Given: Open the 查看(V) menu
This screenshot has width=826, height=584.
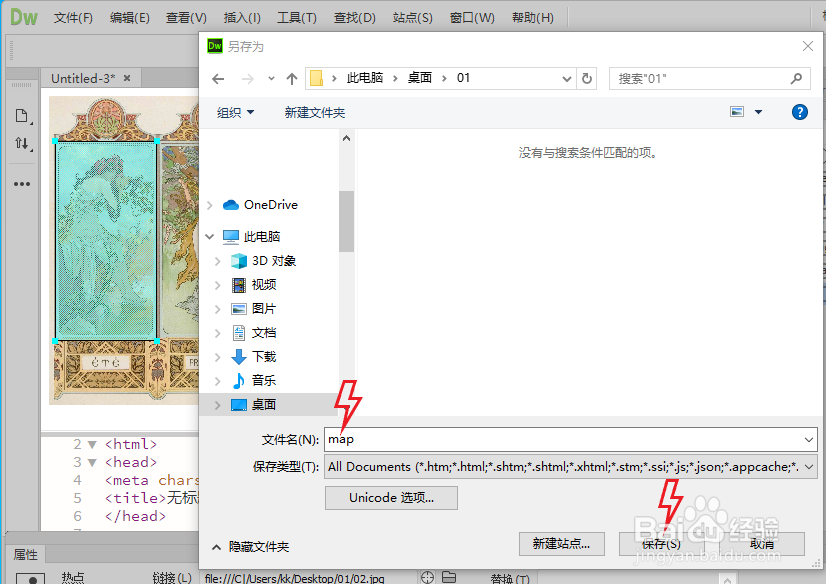Looking at the screenshot, I should coord(186,18).
